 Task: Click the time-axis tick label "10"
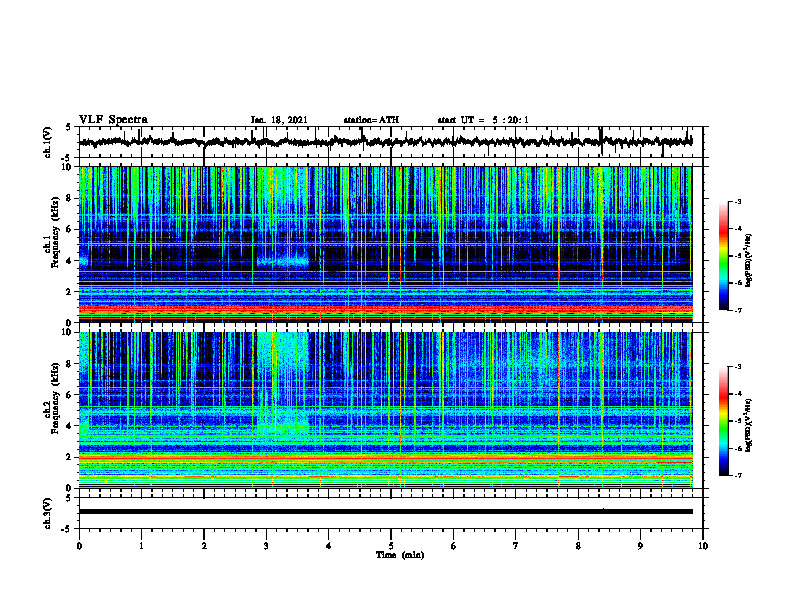pyautogui.click(x=703, y=546)
